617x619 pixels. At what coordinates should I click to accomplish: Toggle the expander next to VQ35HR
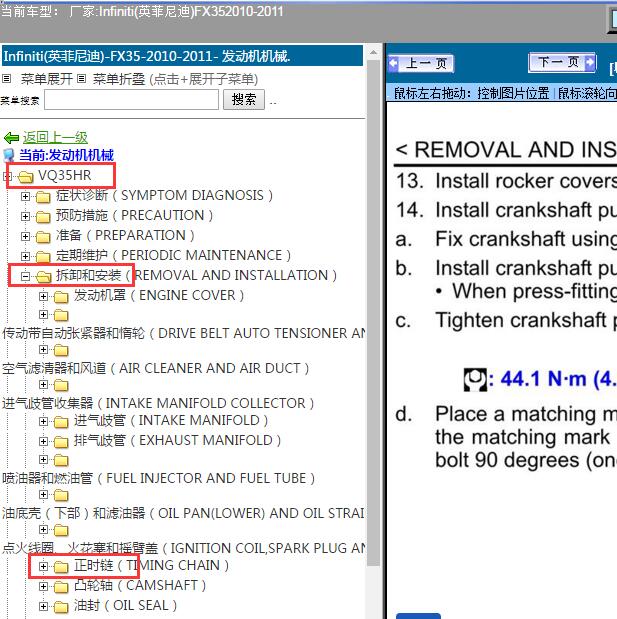(x=6, y=176)
